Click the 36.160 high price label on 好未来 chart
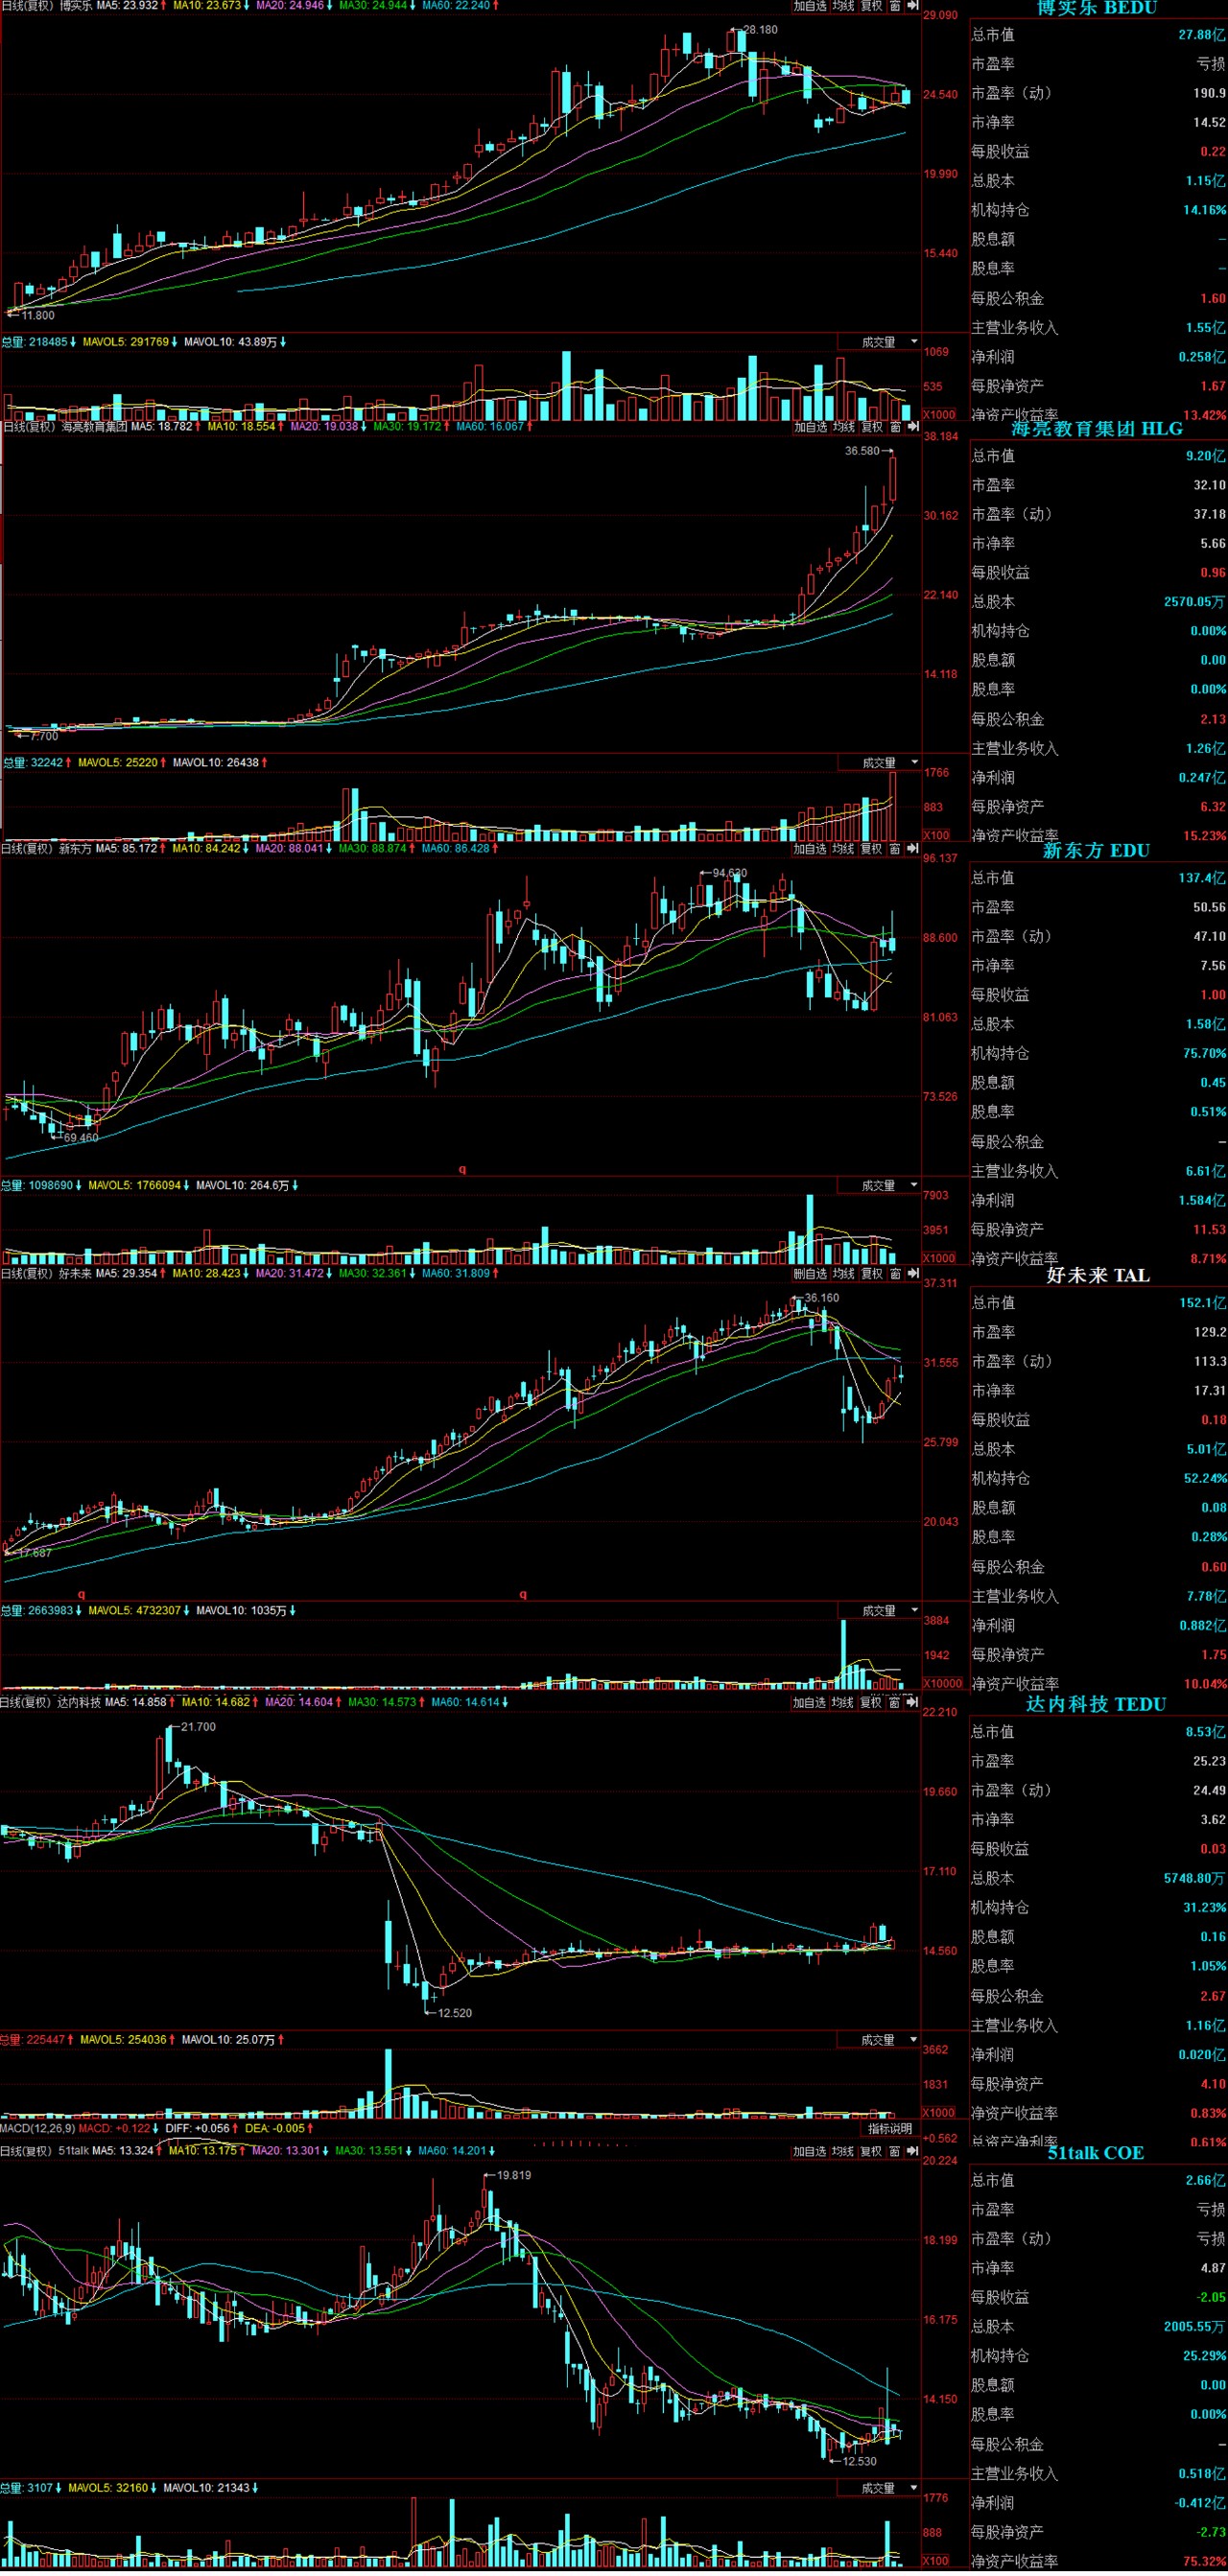 click(822, 1298)
